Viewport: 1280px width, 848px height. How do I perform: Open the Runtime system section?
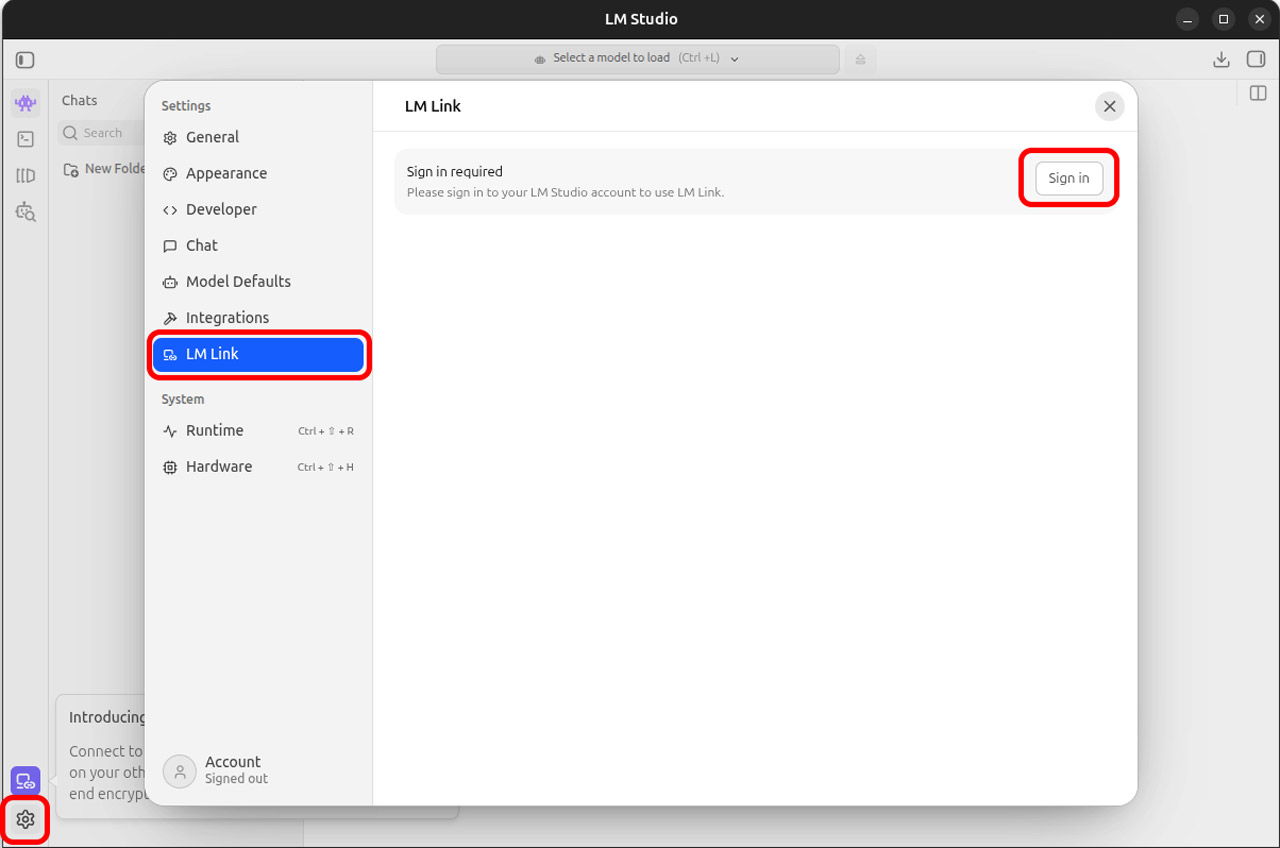(258, 430)
